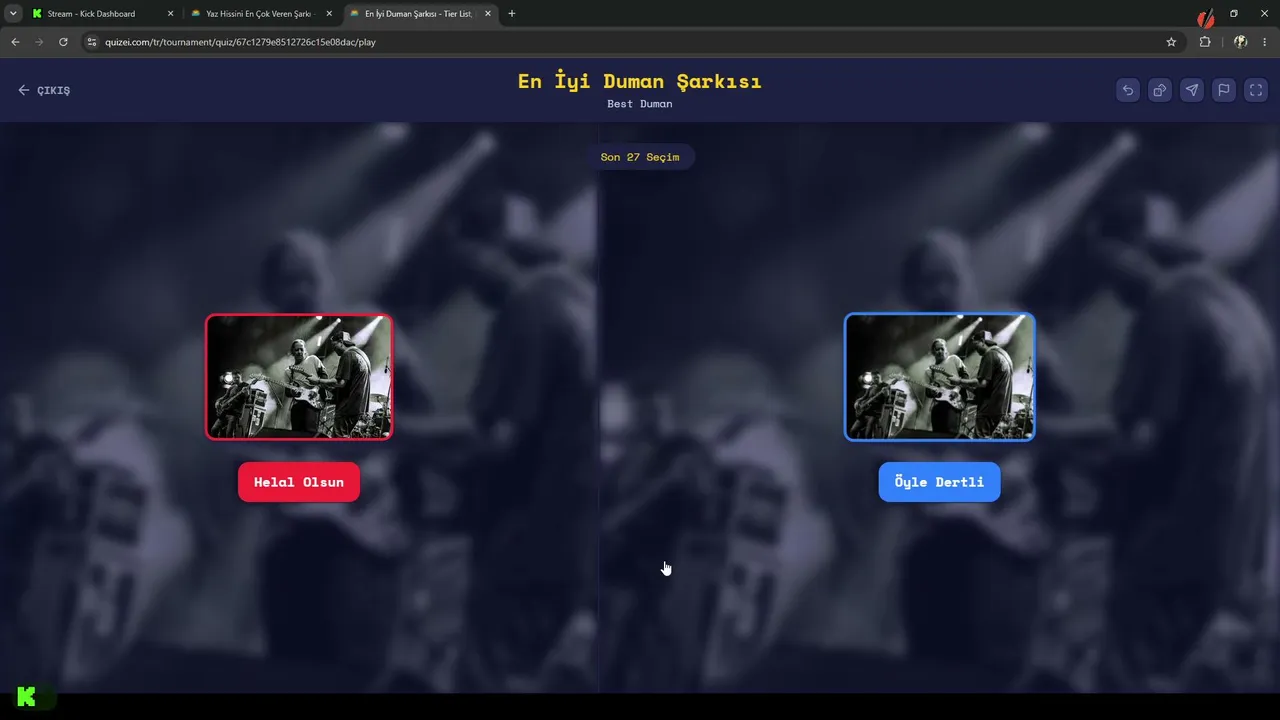Image resolution: width=1280 pixels, height=720 pixels.
Task: Select the Öyle Dertli band photo
Action: pos(940,377)
